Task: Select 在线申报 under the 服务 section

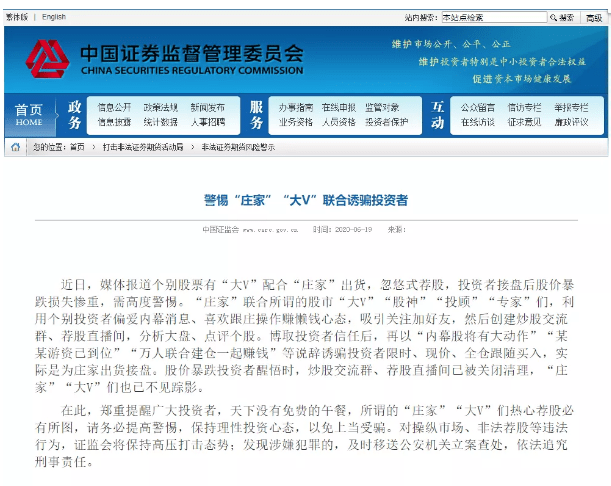Action: click(x=338, y=107)
